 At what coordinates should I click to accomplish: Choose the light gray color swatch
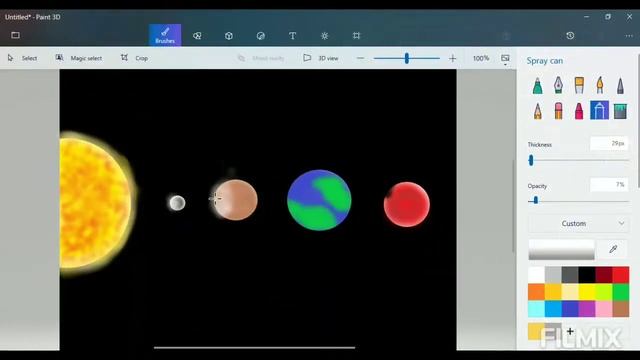click(x=553, y=275)
